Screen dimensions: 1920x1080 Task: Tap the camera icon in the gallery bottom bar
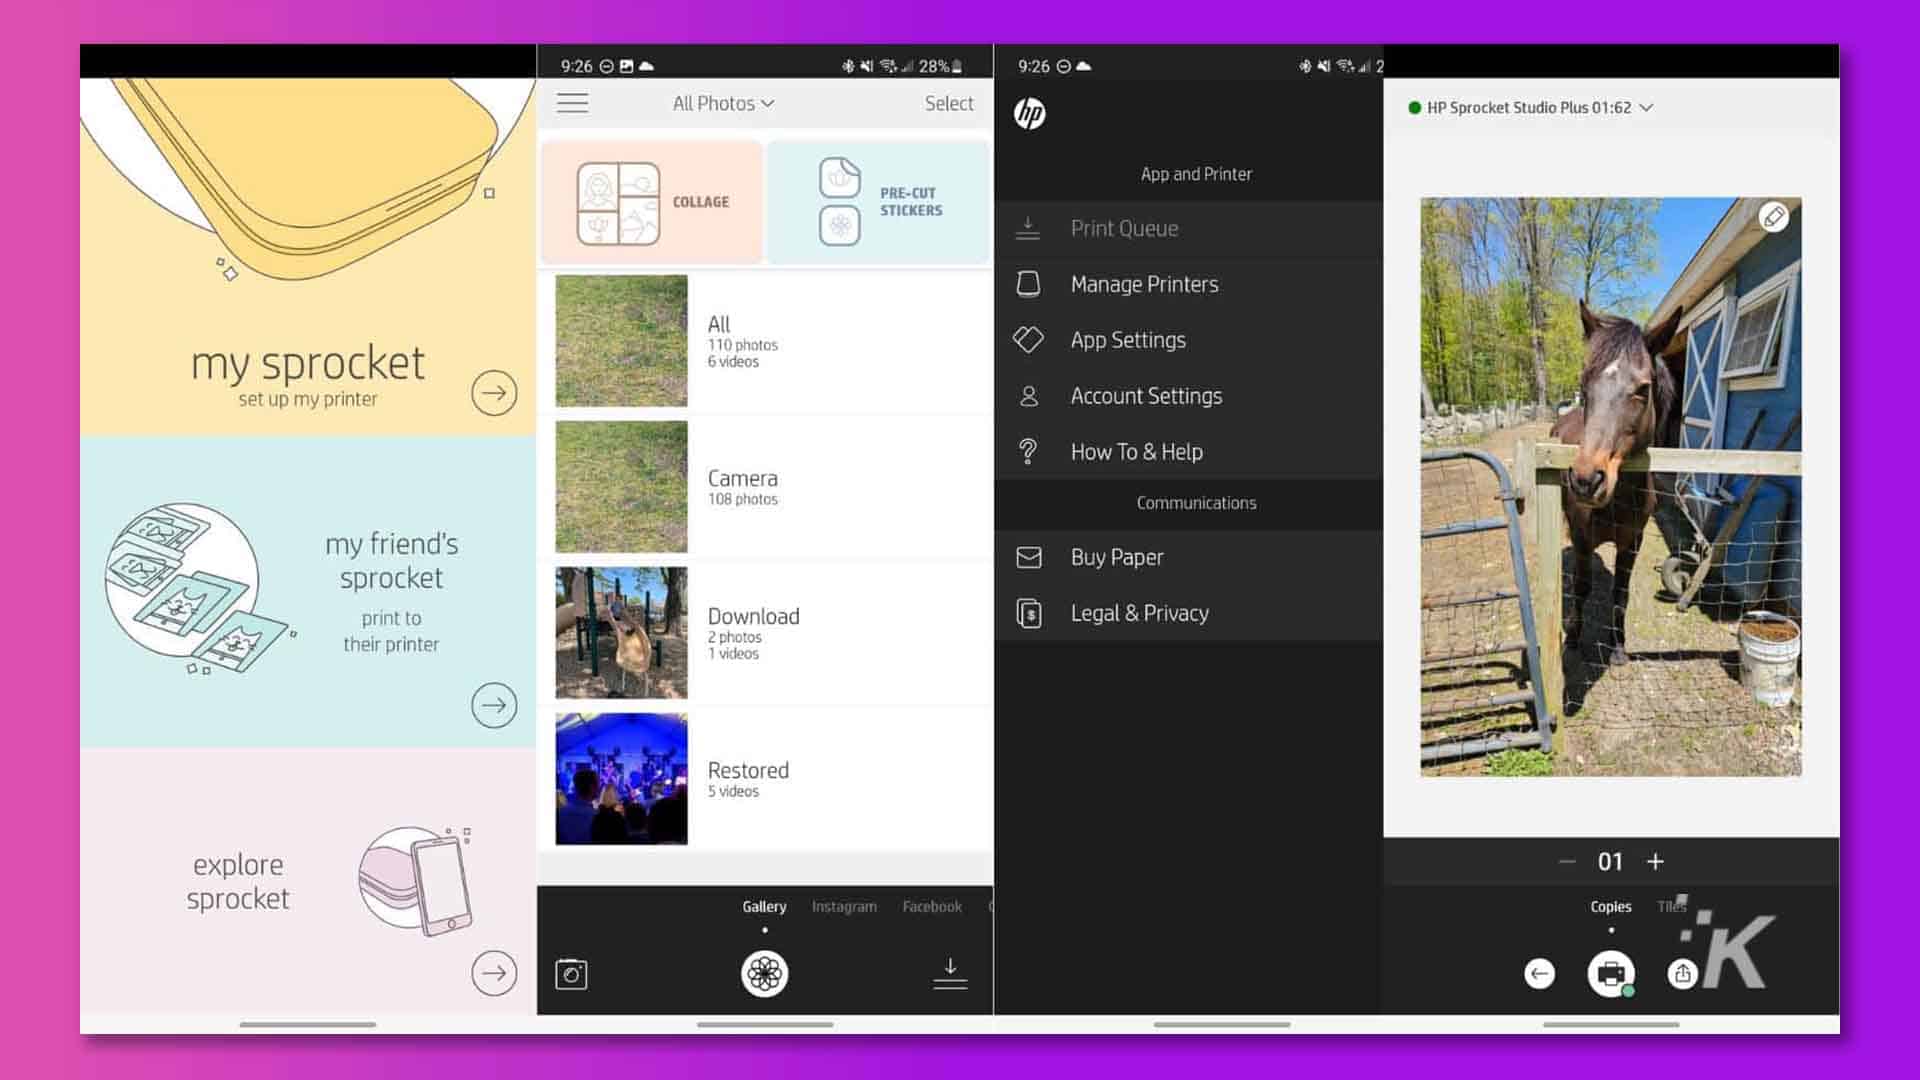571,972
